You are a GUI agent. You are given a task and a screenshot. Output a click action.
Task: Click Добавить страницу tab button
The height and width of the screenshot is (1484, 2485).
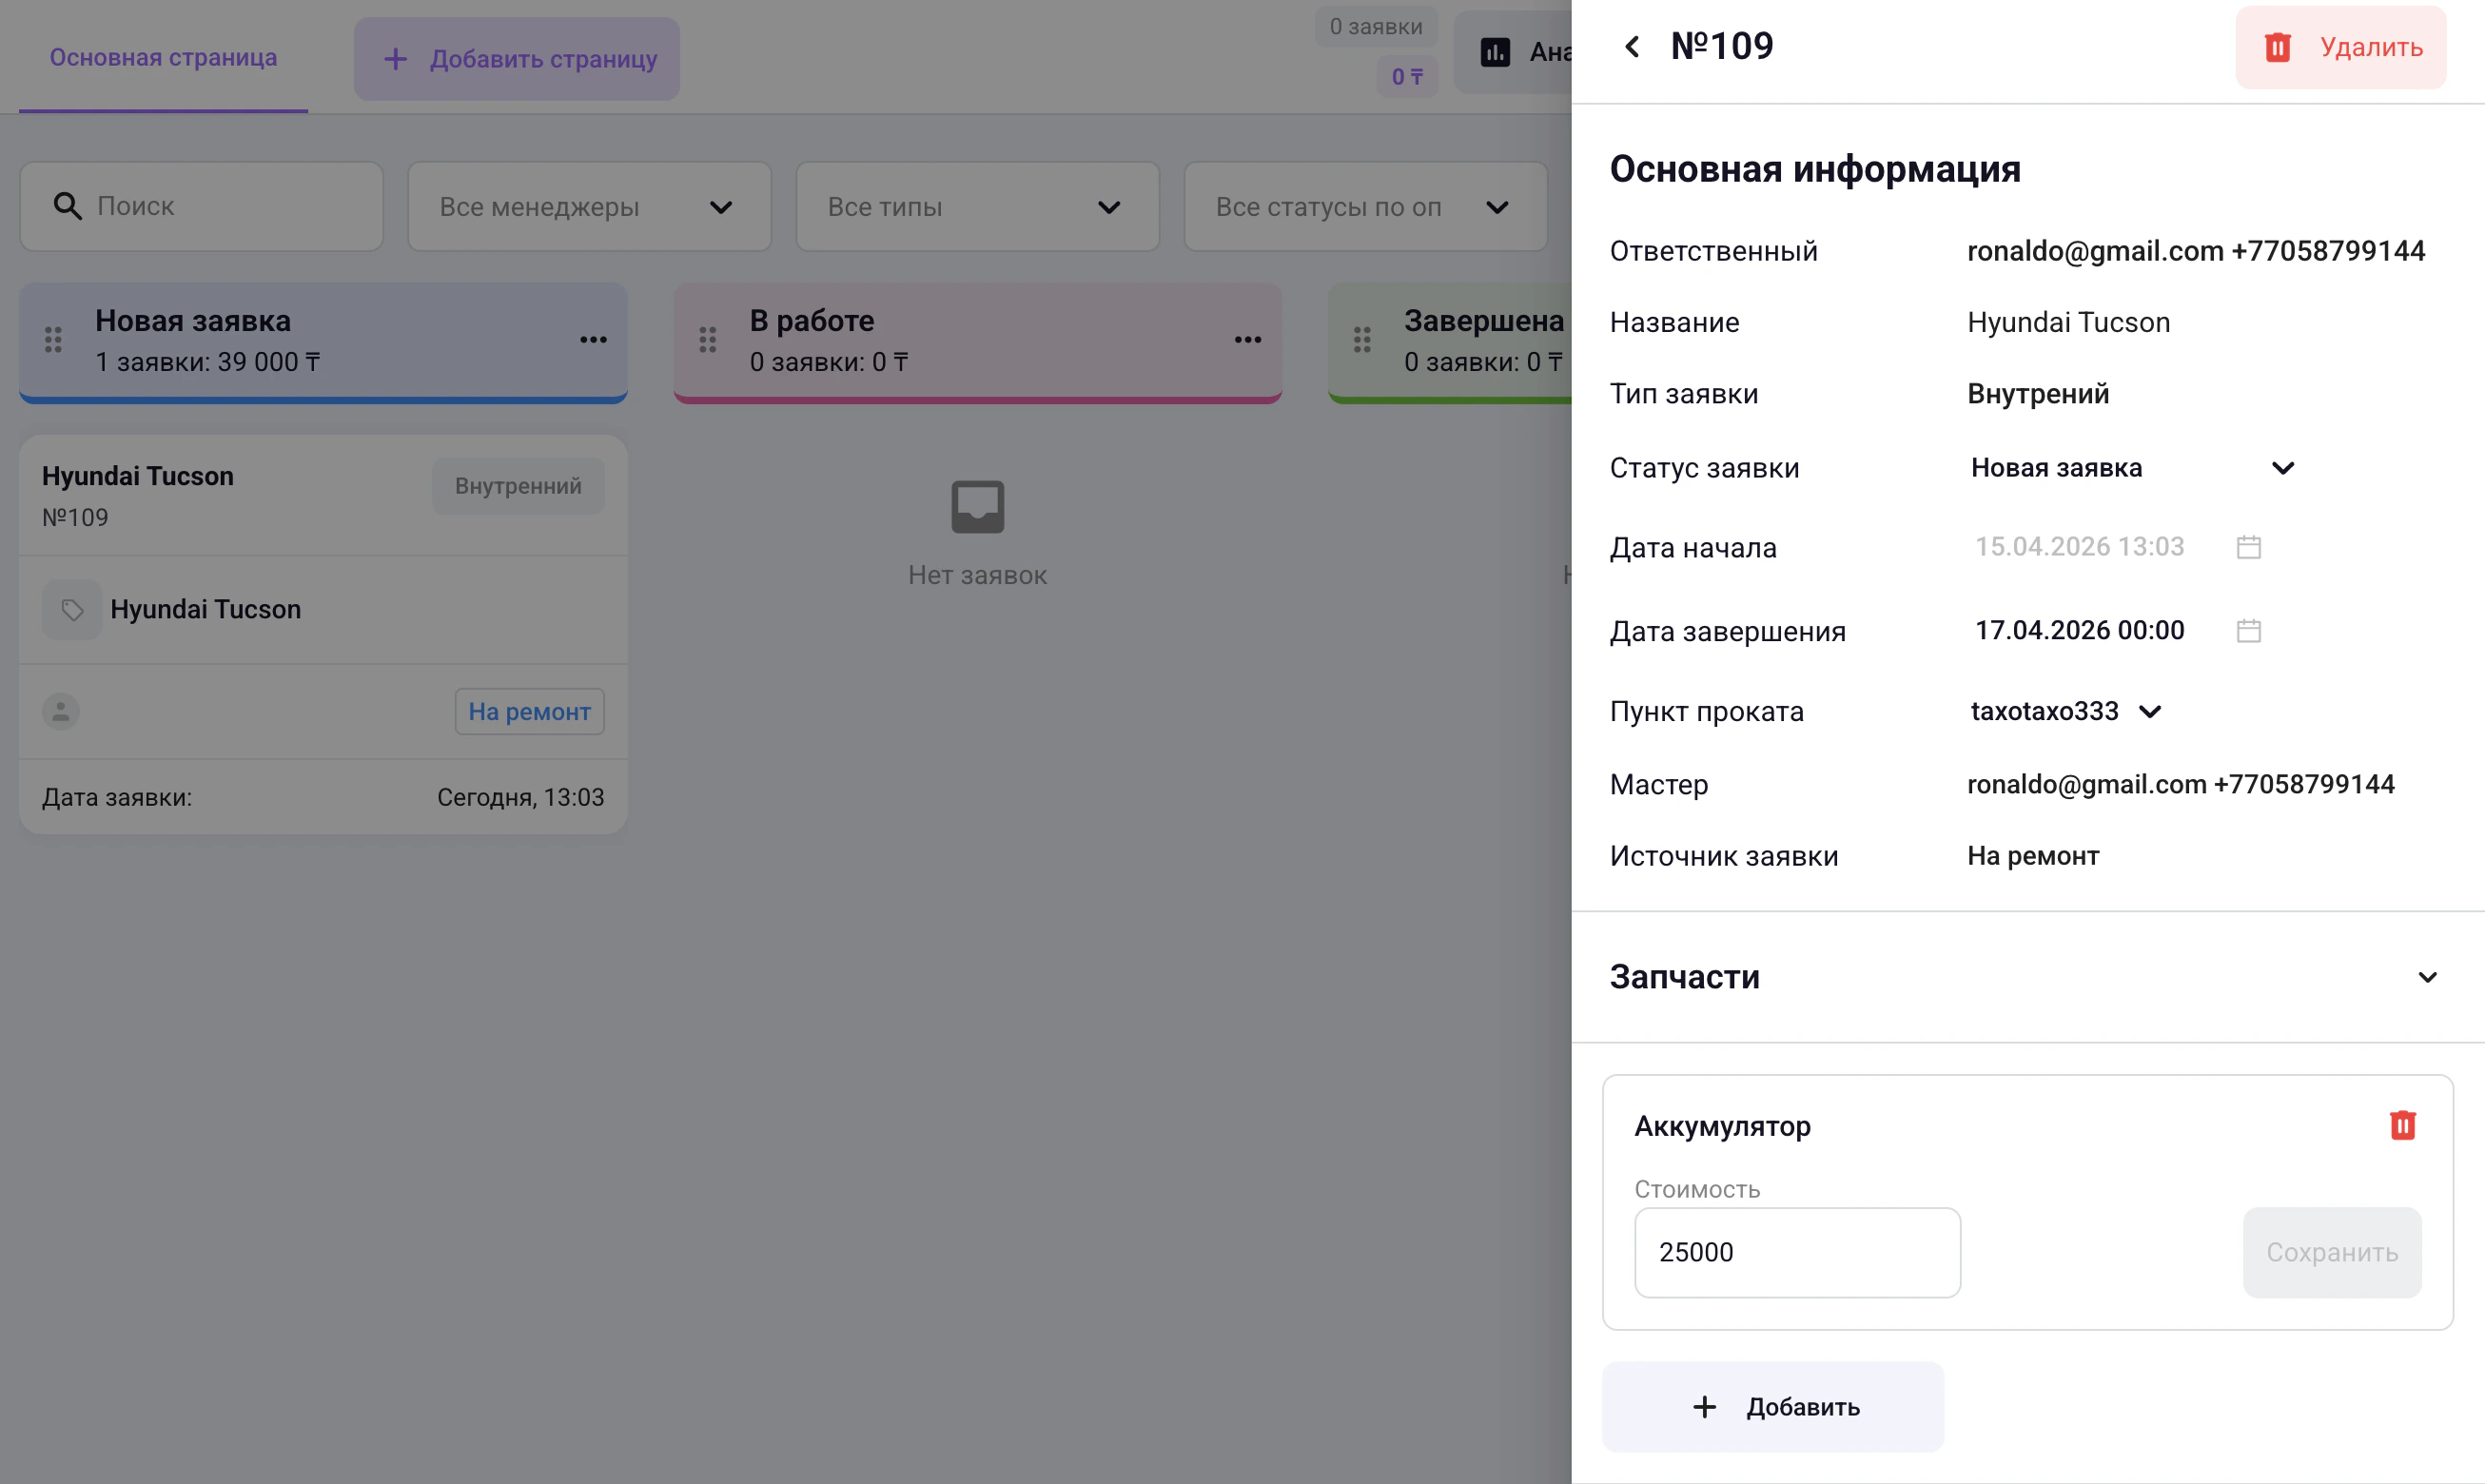click(517, 59)
